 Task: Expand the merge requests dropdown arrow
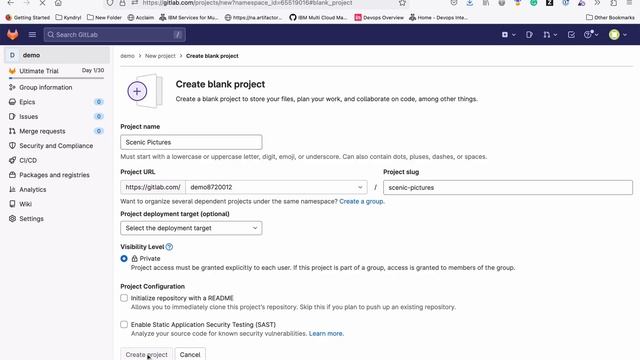click(555, 35)
